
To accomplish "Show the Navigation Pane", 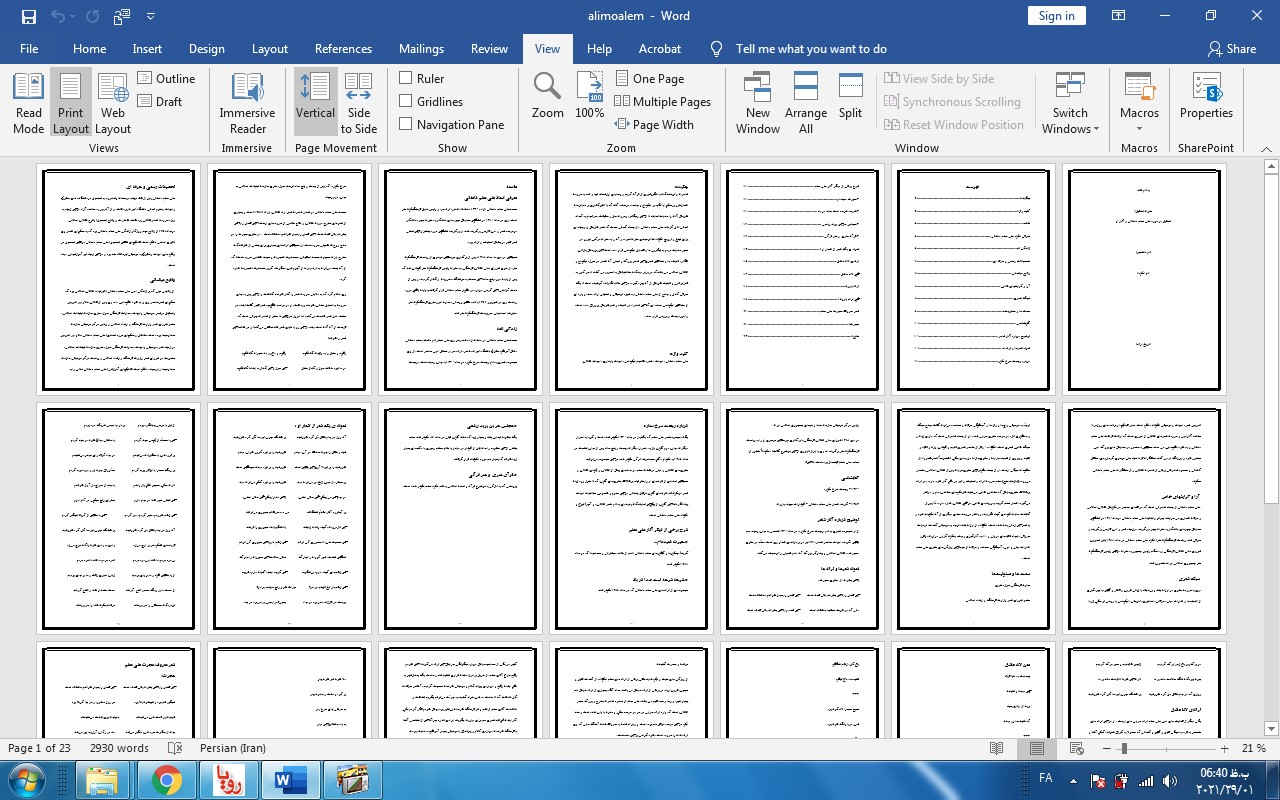I will [x=406, y=124].
